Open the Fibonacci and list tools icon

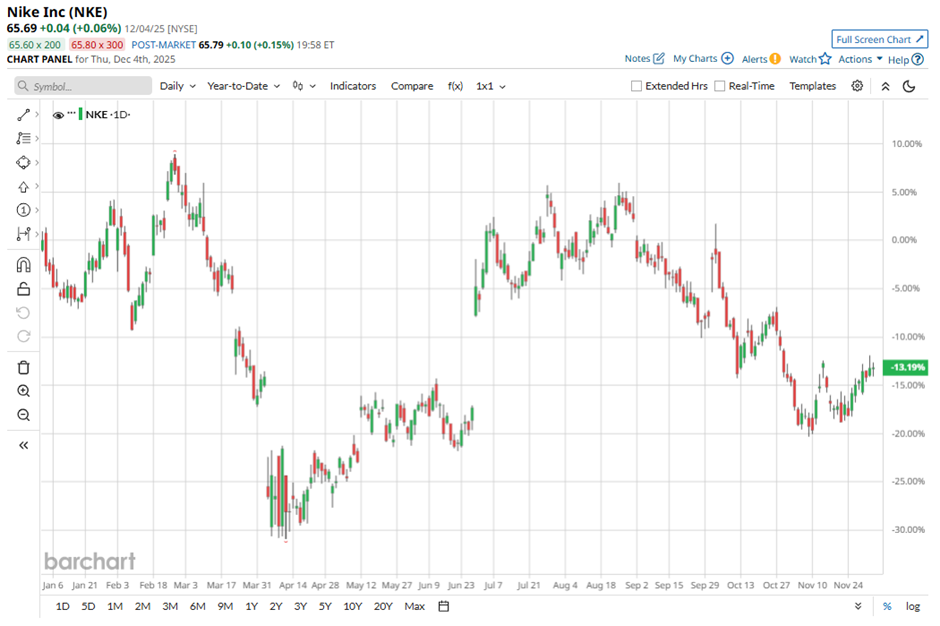[23, 139]
